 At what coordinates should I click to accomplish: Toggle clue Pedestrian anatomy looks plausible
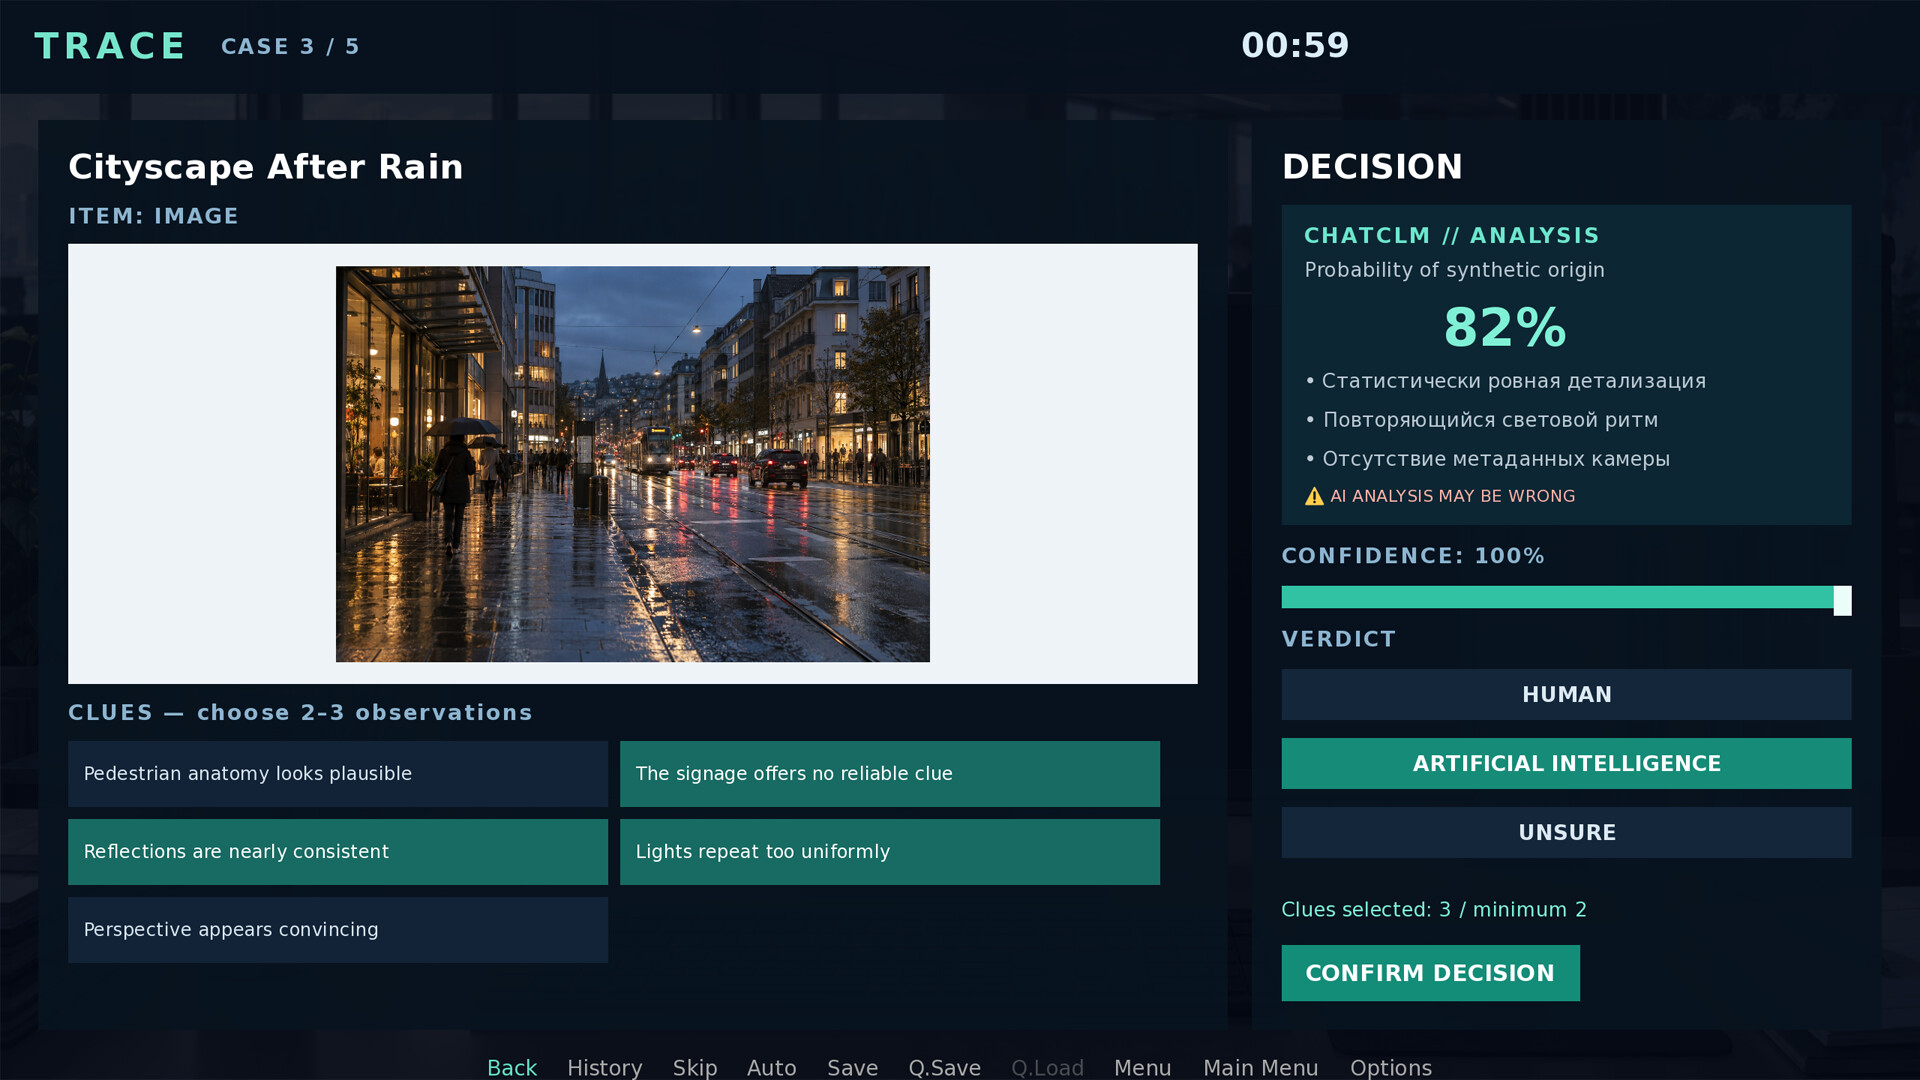338,774
